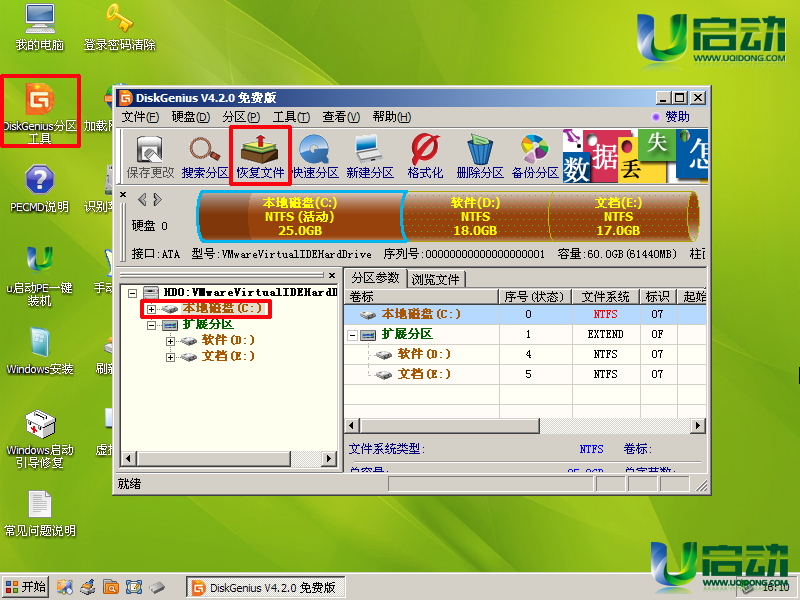
Task: Open the 硬盘(D) menu
Action: tap(191, 117)
